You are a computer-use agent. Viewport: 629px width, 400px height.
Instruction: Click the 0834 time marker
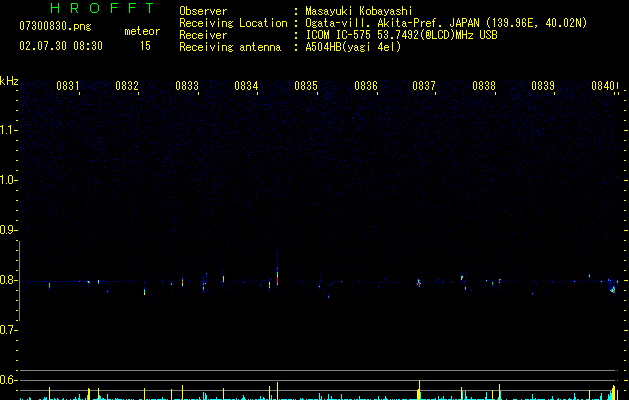[x=246, y=86]
